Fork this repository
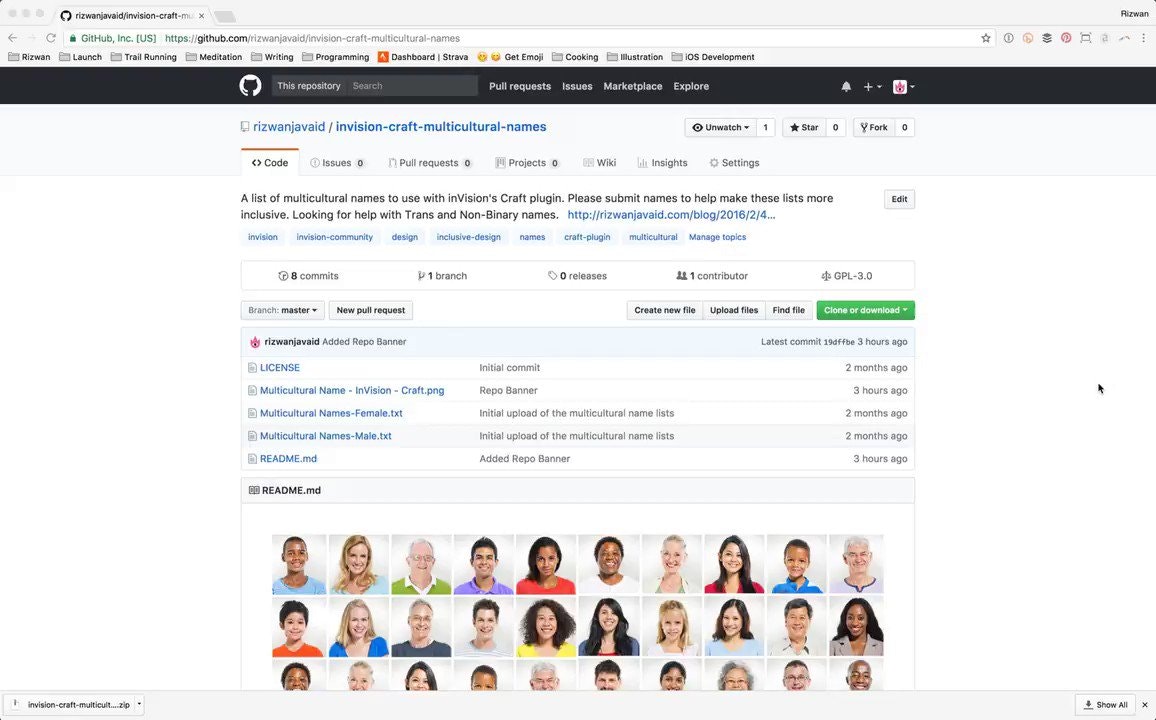This screenshot has width=1156, height=720. (x=874, y=127)
